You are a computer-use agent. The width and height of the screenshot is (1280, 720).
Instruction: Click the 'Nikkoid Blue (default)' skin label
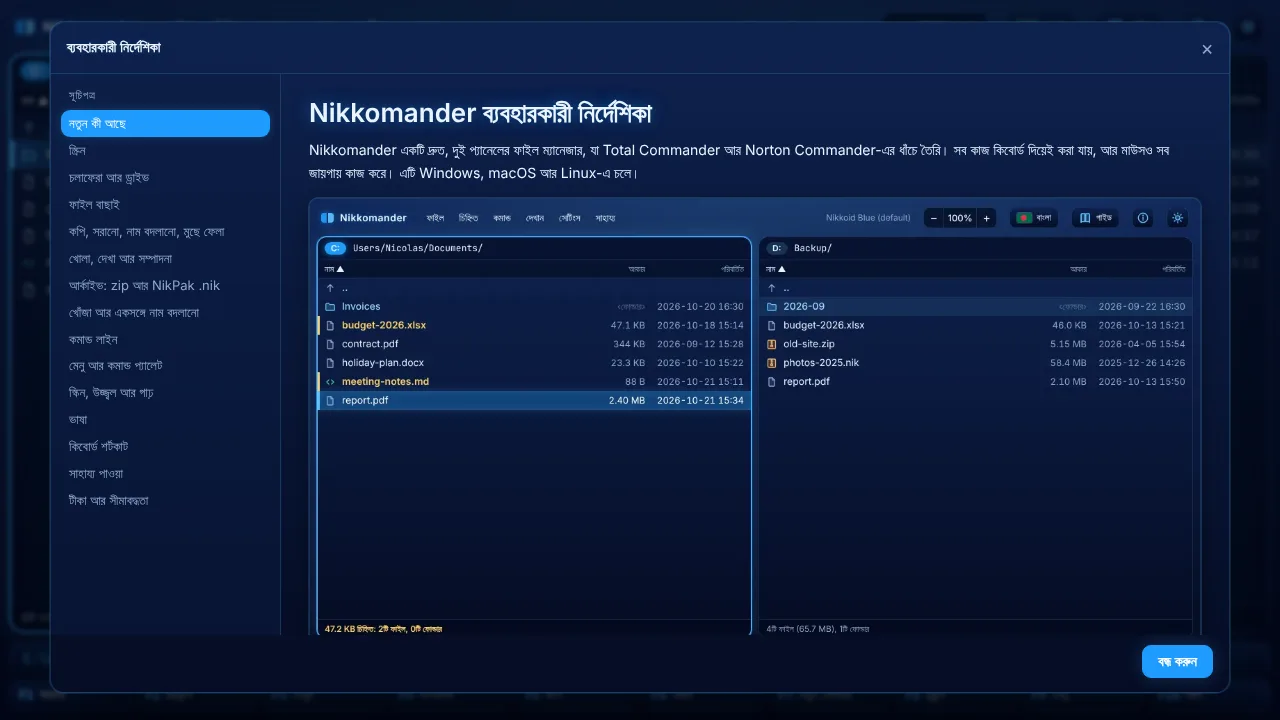click(868, 218)
